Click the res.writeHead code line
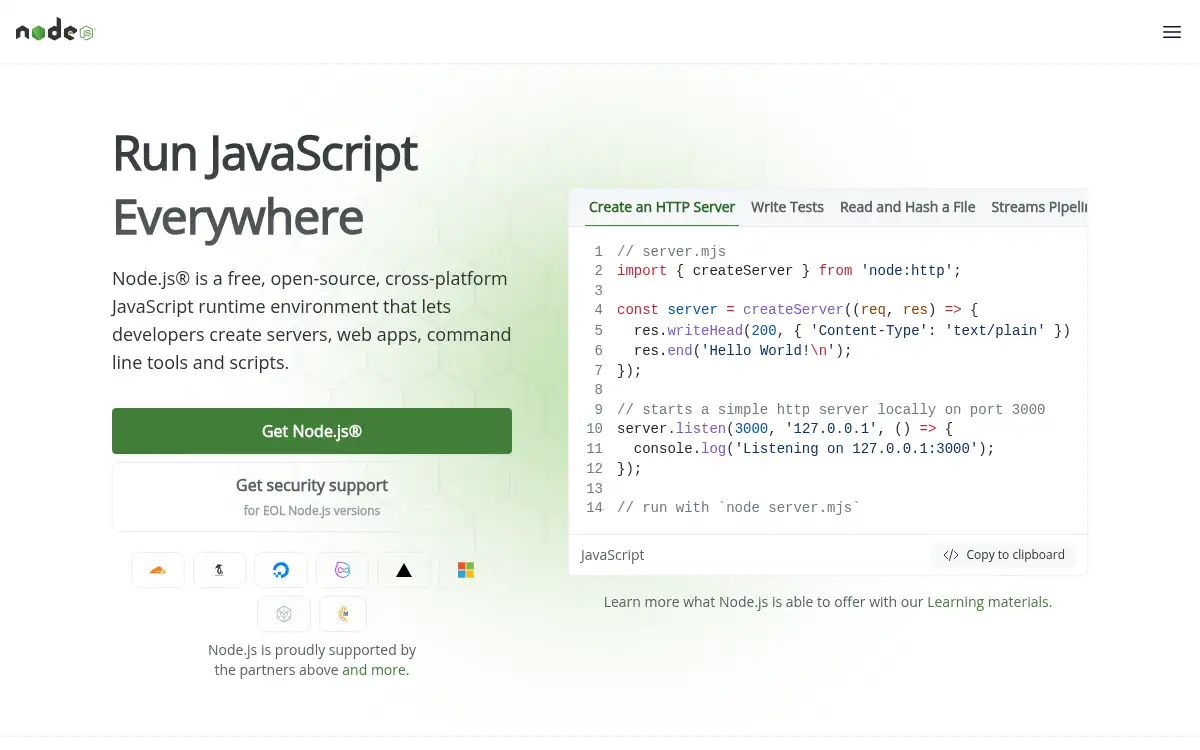Image resolution: width=1200 pixels, height=750 pixels. click(x=852, y=330)
